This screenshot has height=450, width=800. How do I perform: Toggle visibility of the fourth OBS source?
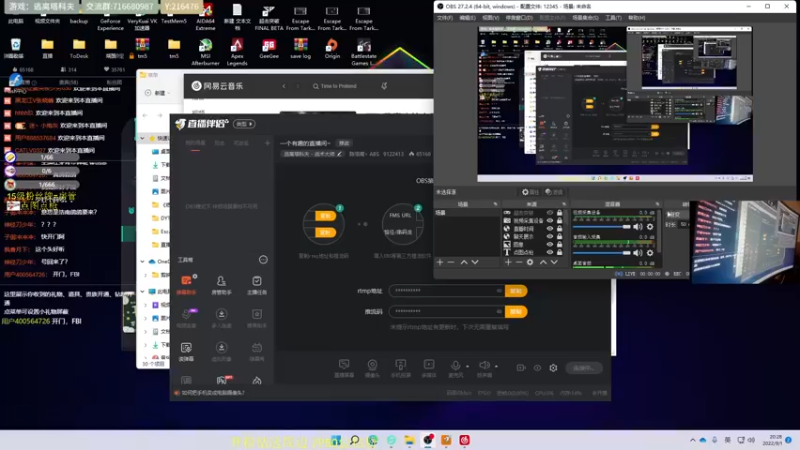pos(549,236)
